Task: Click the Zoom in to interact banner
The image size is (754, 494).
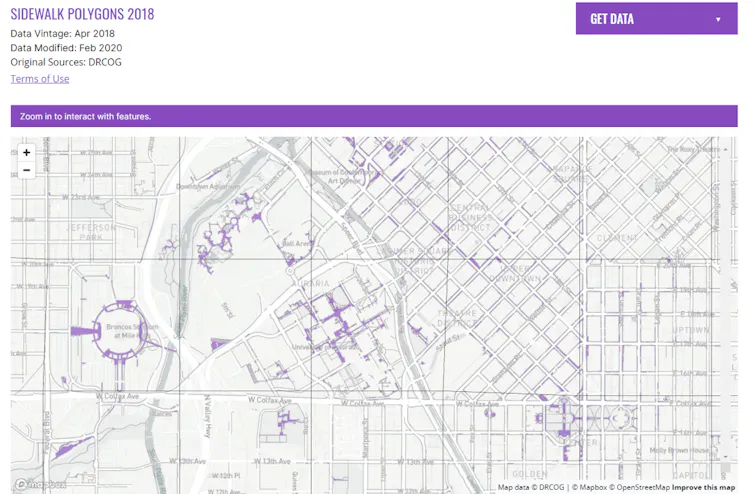Action: tap(374, 116)
